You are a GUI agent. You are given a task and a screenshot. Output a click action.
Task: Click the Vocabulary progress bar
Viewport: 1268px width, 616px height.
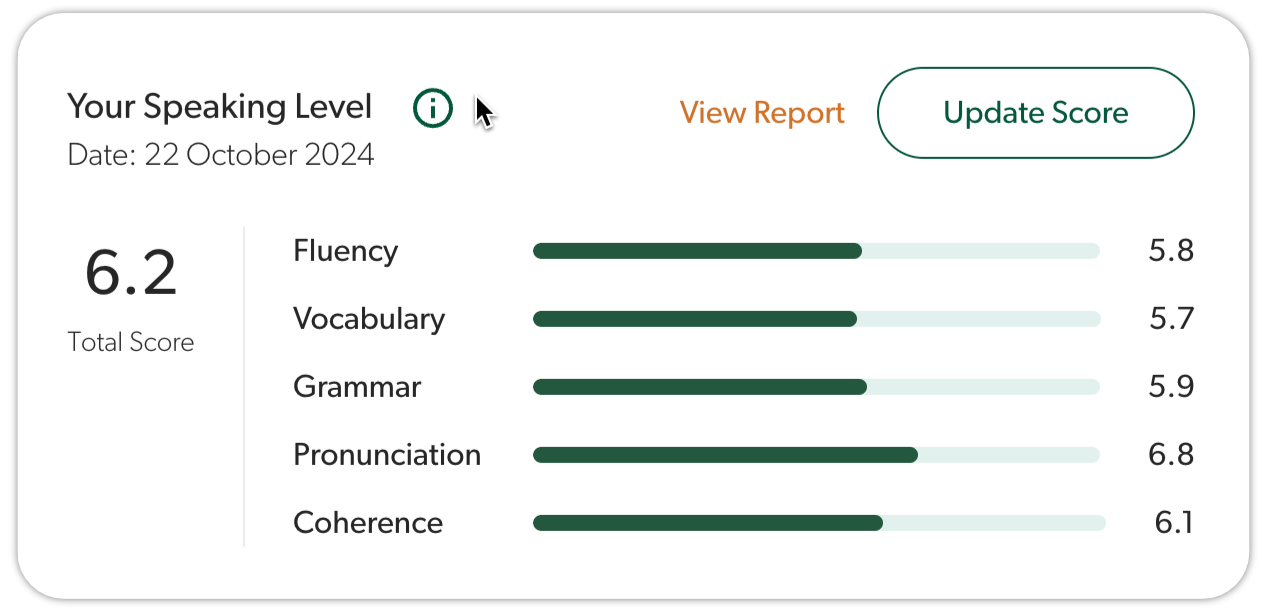pyautogui.click(x=816, y=319)
